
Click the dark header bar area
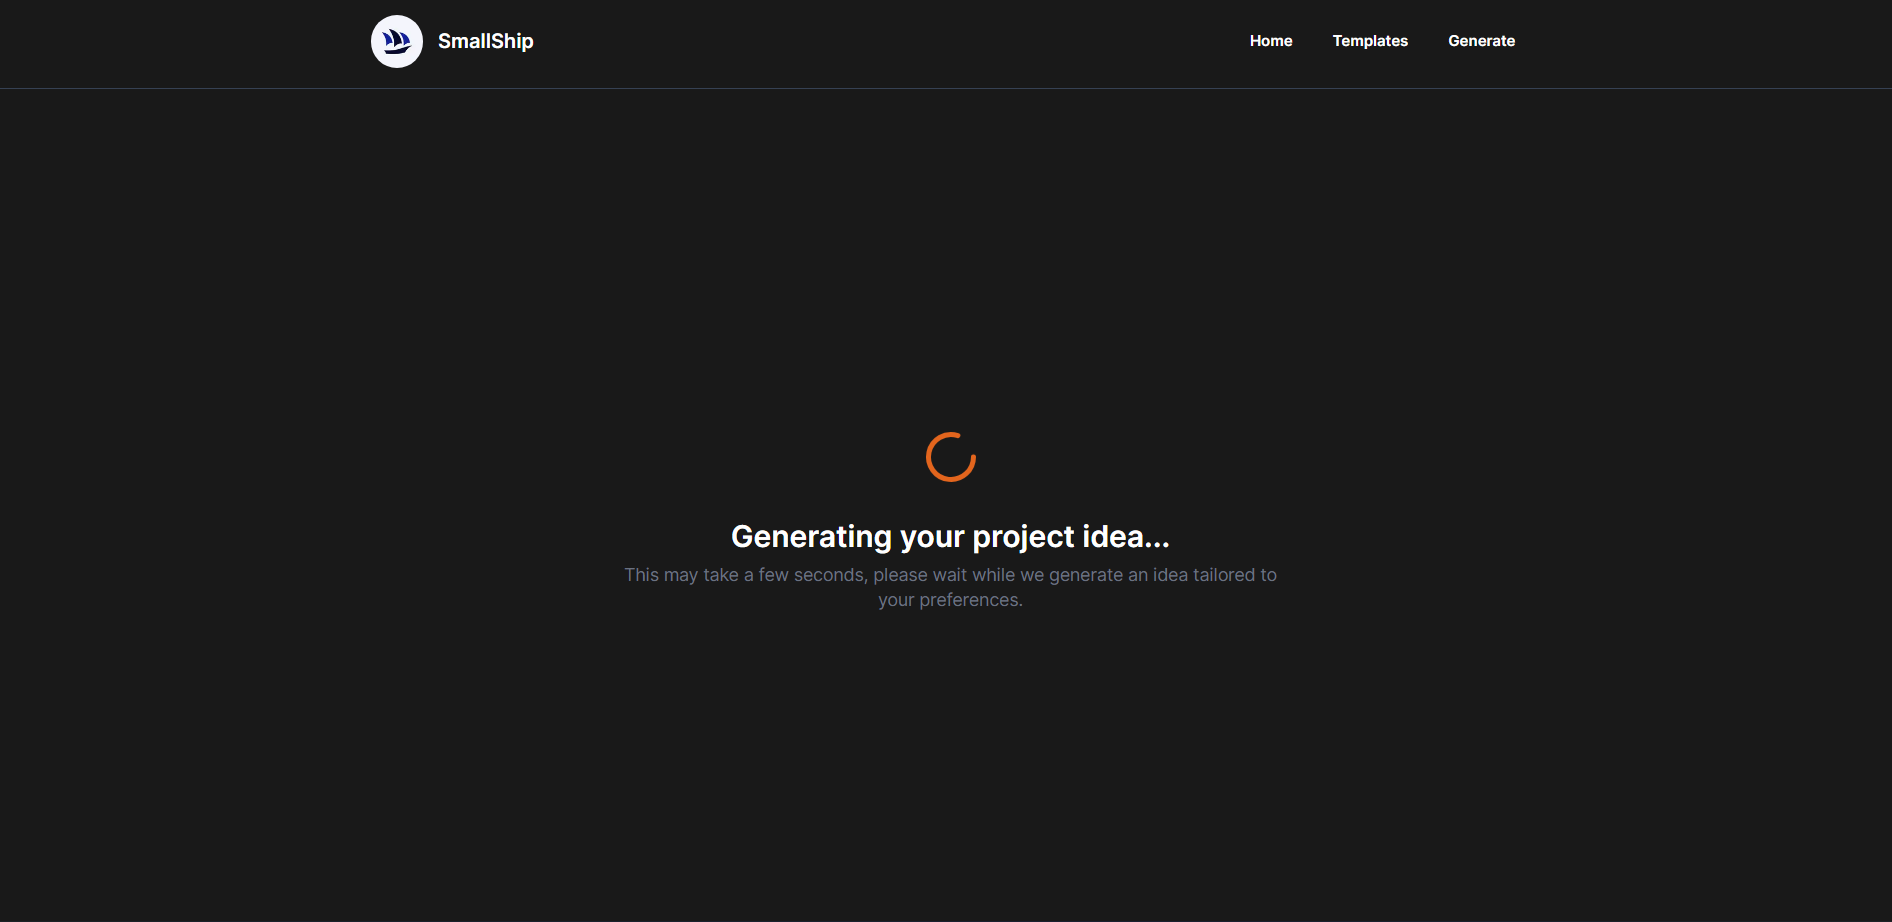(850, 42)
